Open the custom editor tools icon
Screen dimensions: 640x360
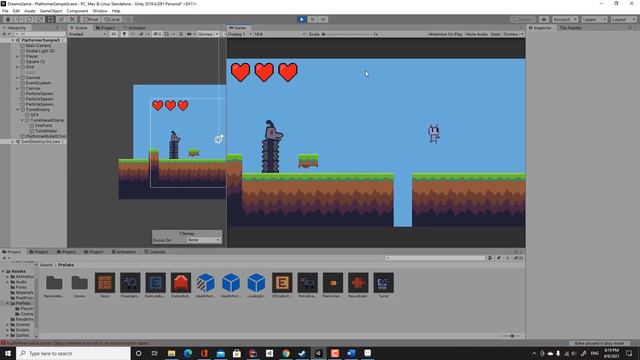(x=72, y=19)
